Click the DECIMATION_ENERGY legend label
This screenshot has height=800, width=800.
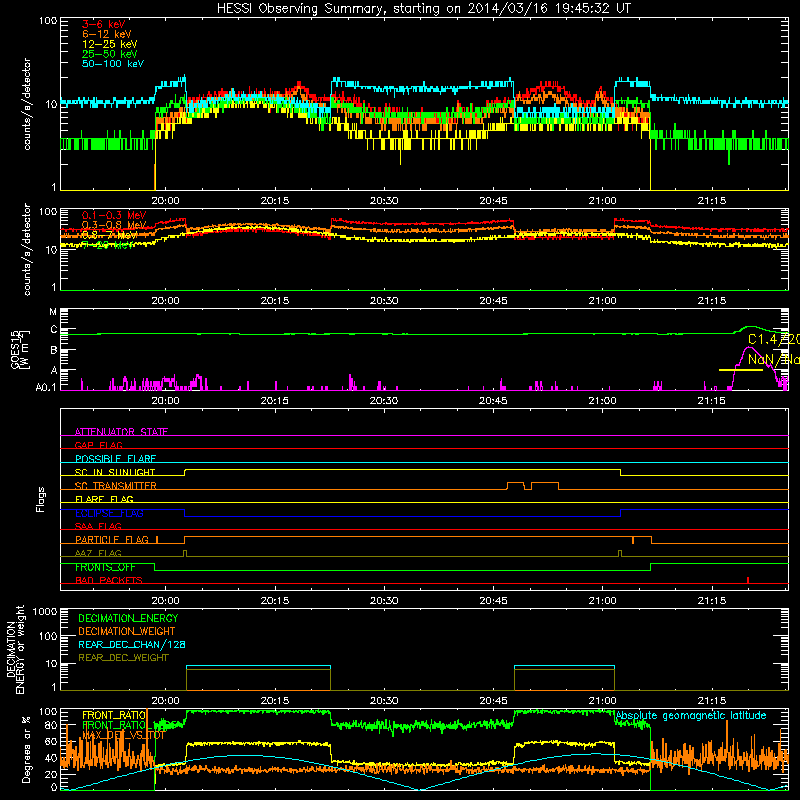(x=128, y=618)
